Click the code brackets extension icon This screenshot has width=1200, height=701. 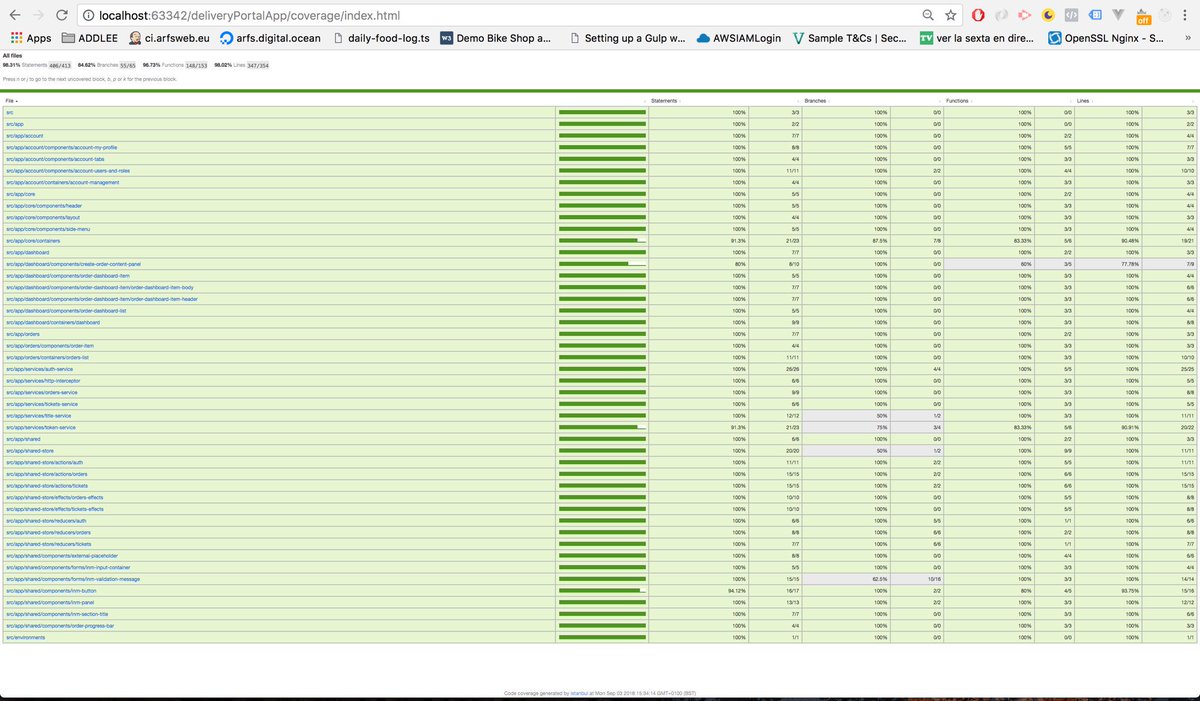click(x=1071, y=15)
